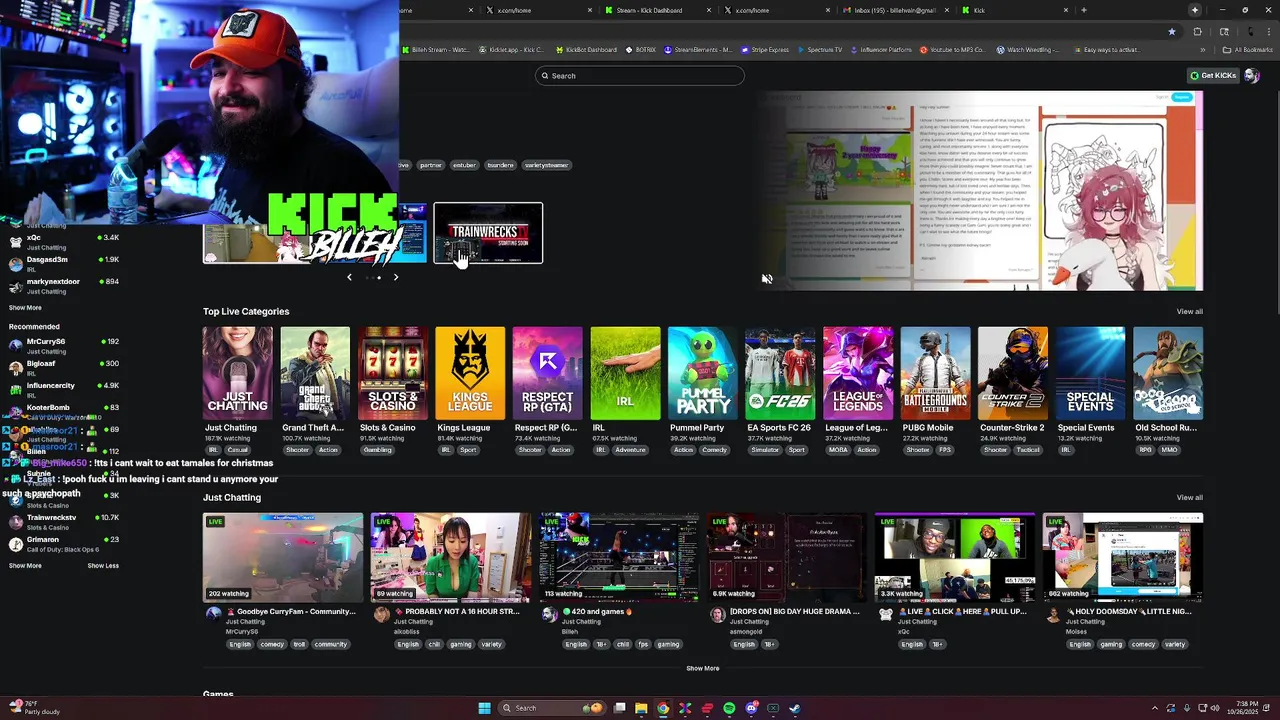Image resolution: width=1280 pixels, height=720 pixels.
Task: Open the Youtube to MP3 bookmark
Action: point(952,50)
